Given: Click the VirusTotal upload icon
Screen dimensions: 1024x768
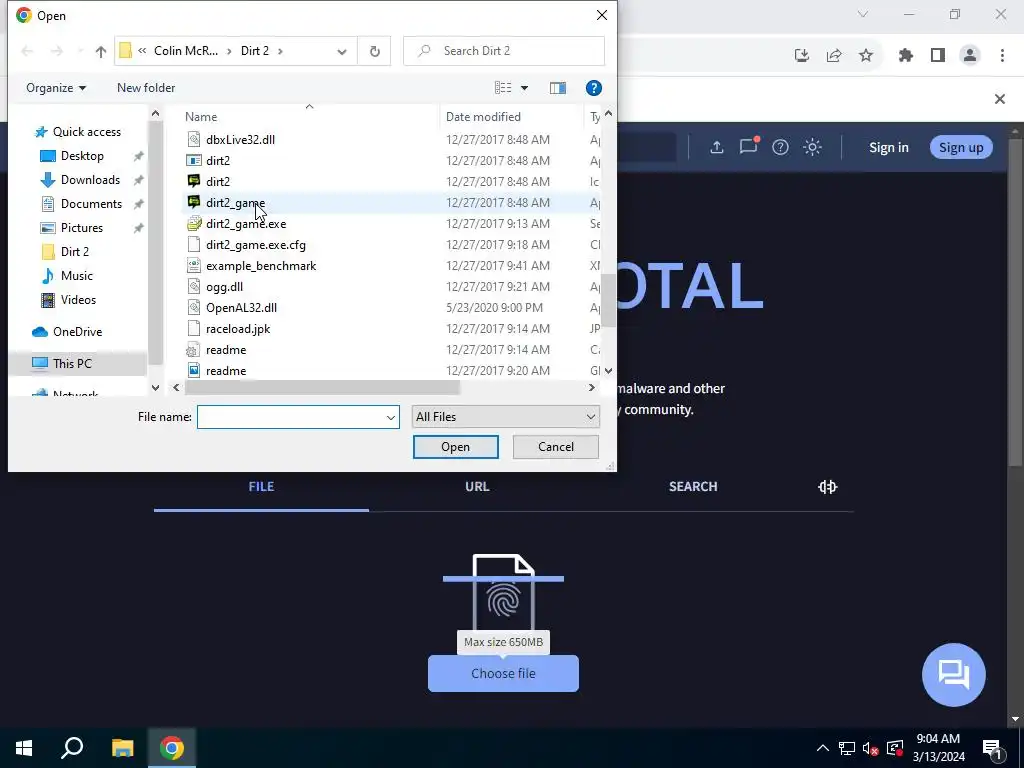Looking at the screenshot, I should tap(716, 148).
